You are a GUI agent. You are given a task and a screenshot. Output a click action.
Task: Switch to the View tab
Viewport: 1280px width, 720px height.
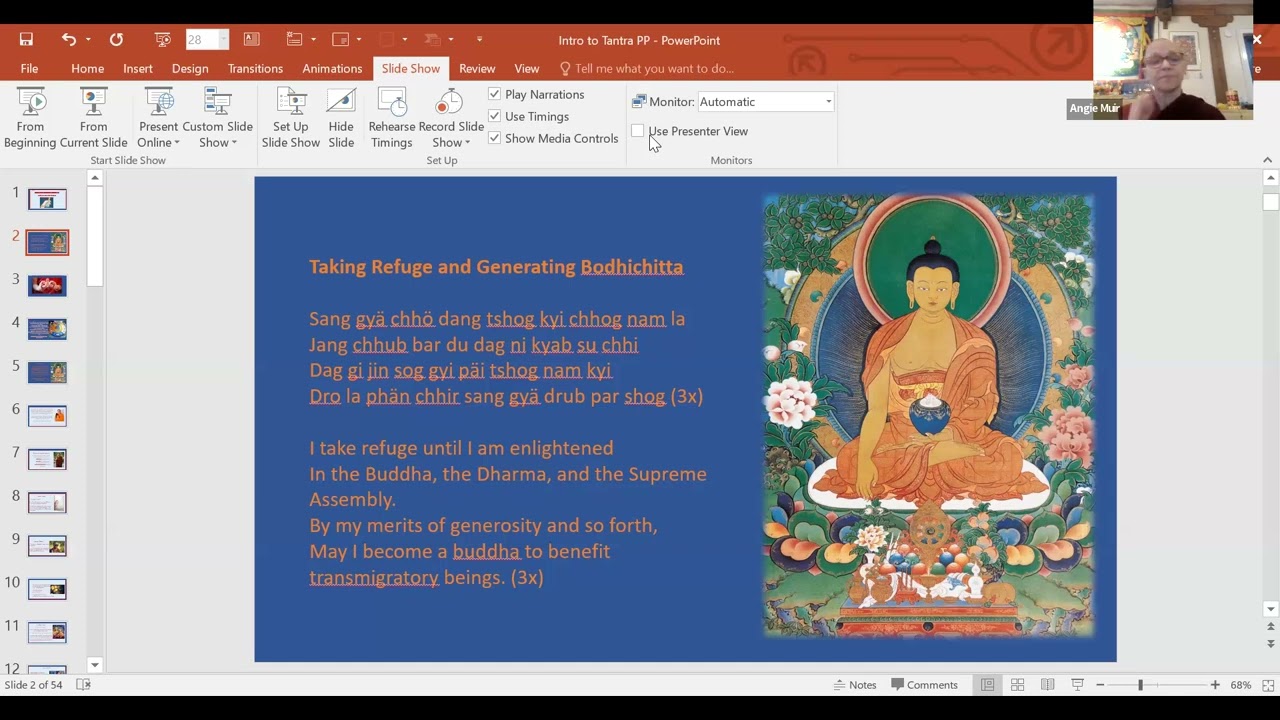pos(526,68)
